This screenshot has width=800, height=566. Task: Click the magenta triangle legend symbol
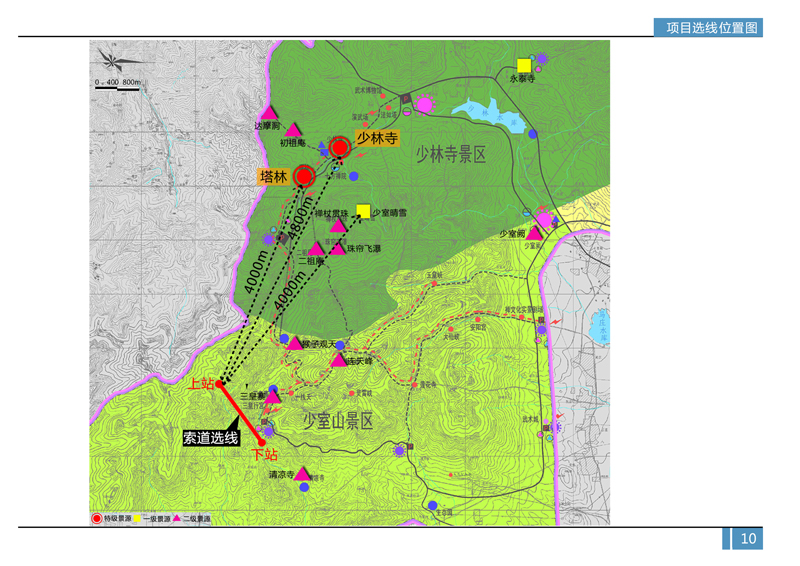pos(177,518)
